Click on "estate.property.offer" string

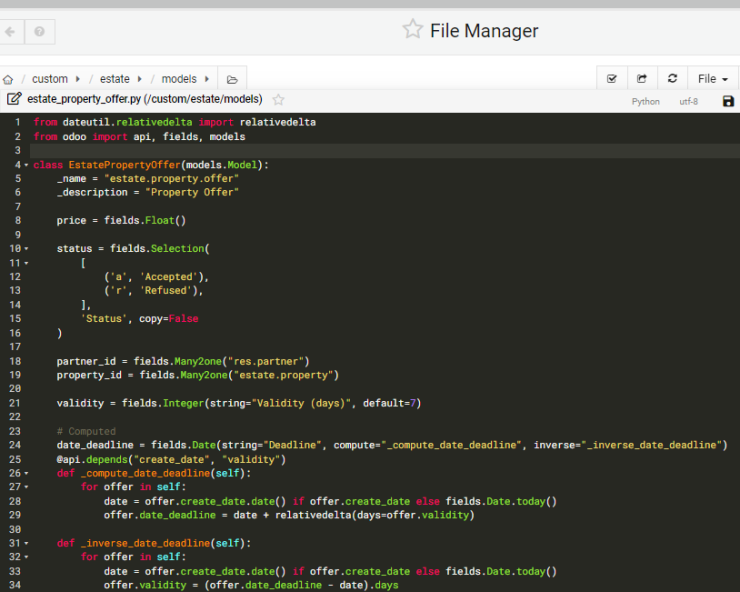[x=171, y=178]
